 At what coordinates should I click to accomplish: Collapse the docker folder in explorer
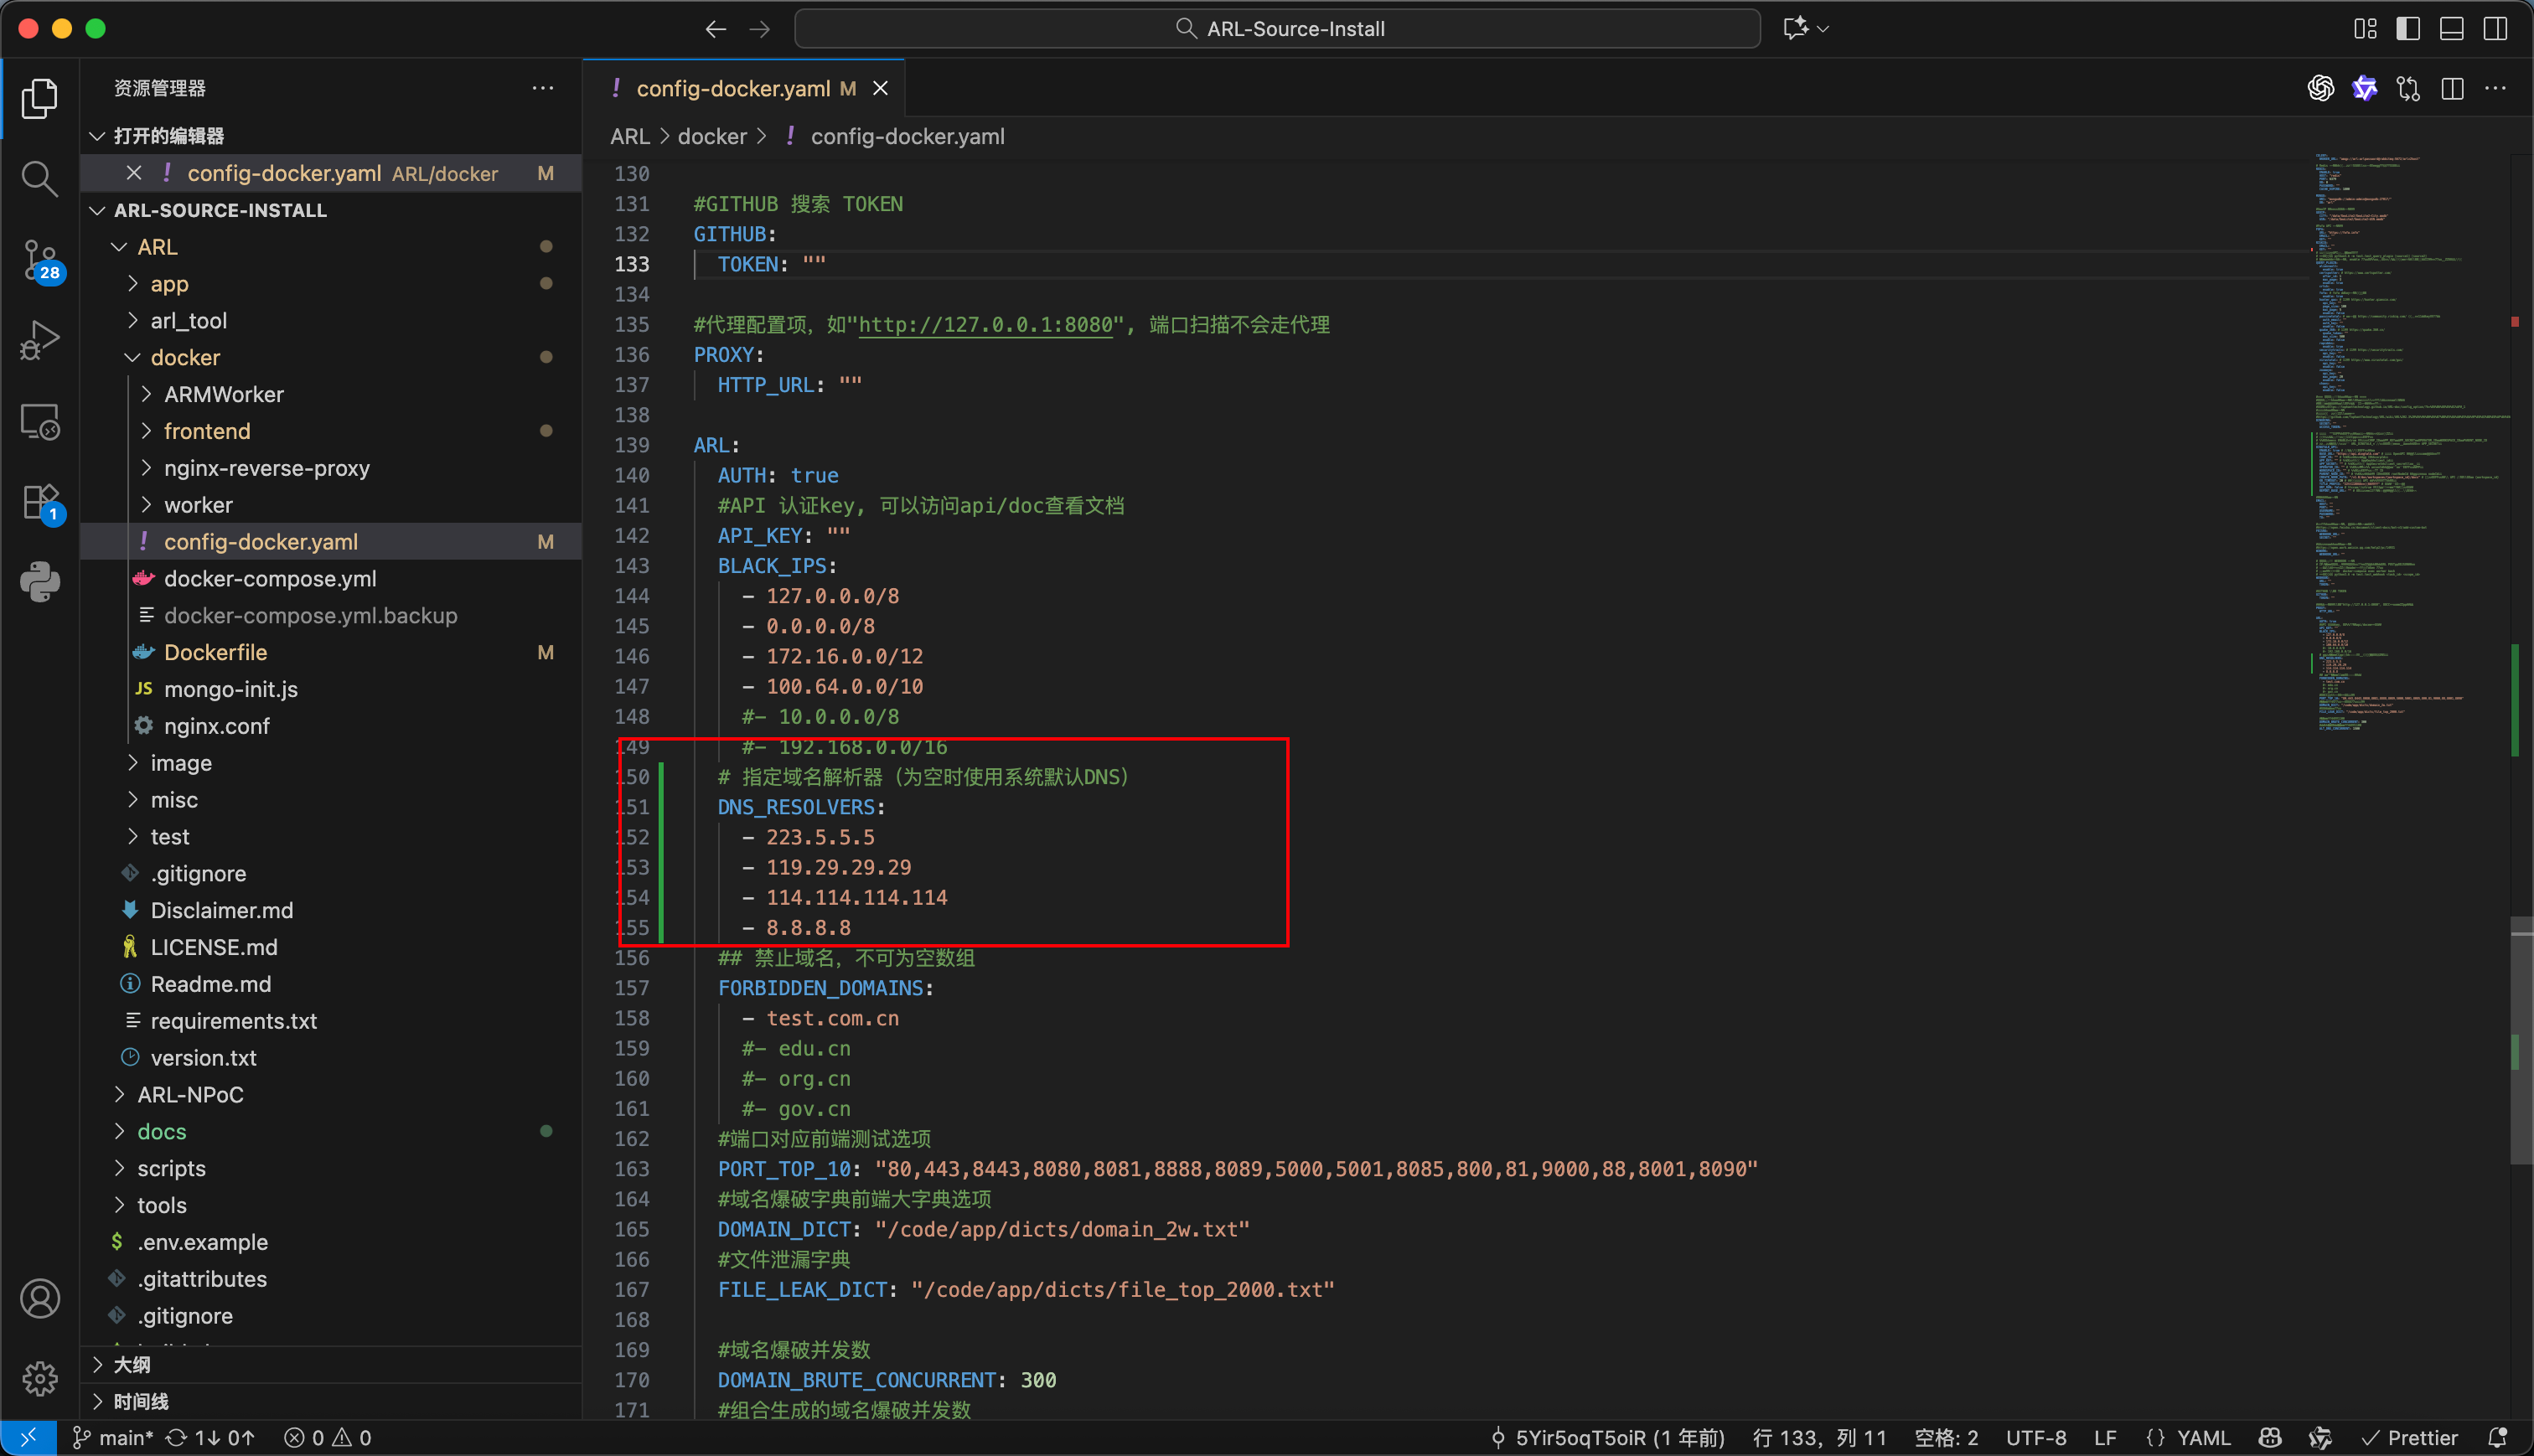tap(185, 357)
